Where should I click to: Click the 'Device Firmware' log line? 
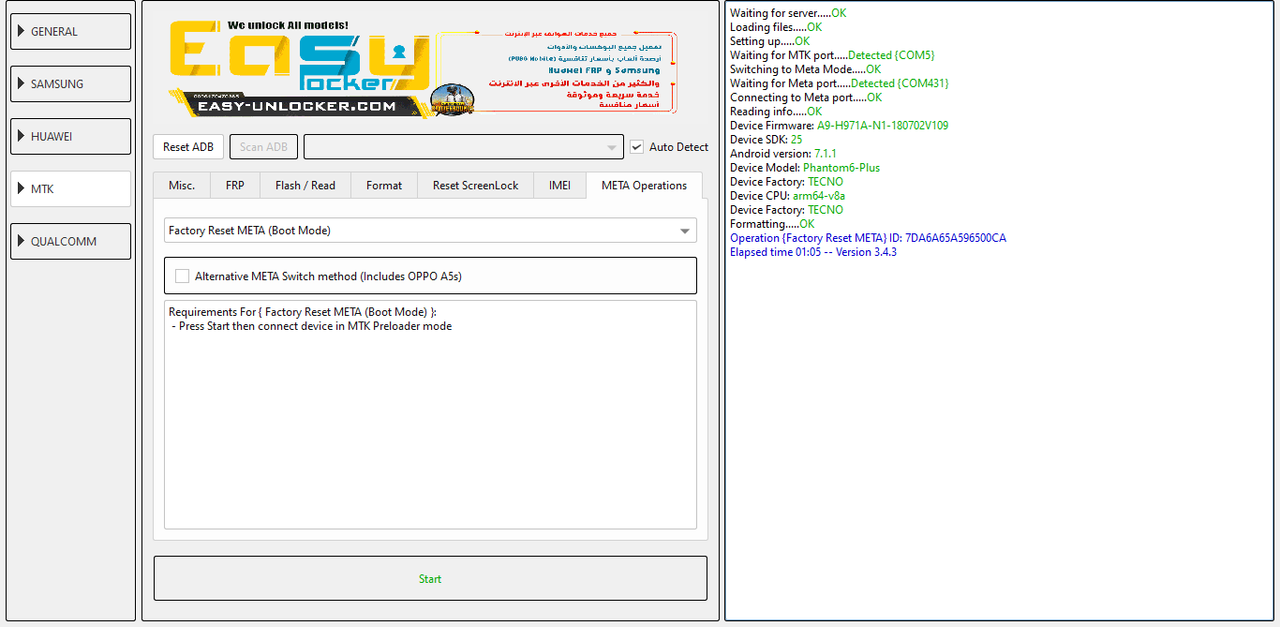(839, 126)
